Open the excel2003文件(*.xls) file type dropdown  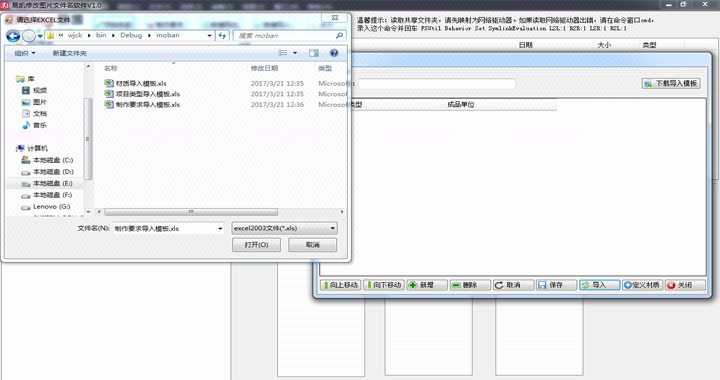click(x=285, y=228)
